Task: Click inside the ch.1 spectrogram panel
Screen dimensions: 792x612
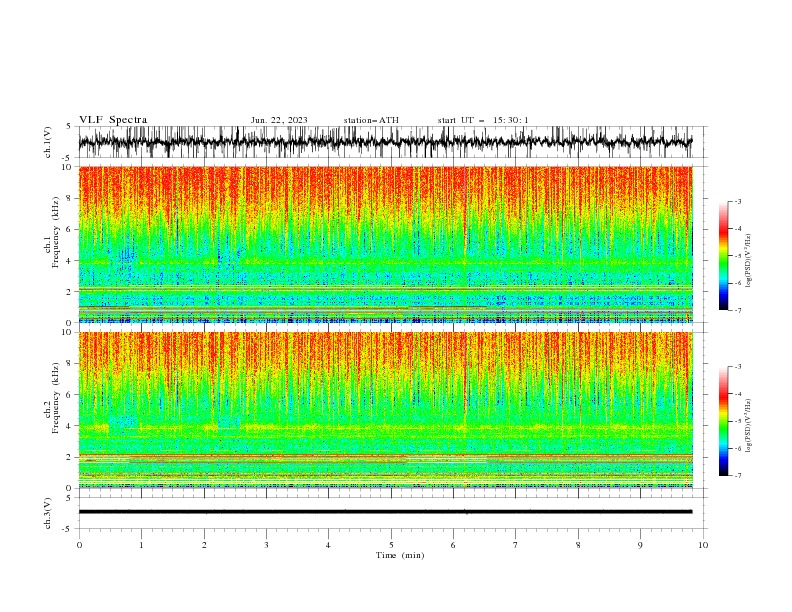Action: click(385, 244)
